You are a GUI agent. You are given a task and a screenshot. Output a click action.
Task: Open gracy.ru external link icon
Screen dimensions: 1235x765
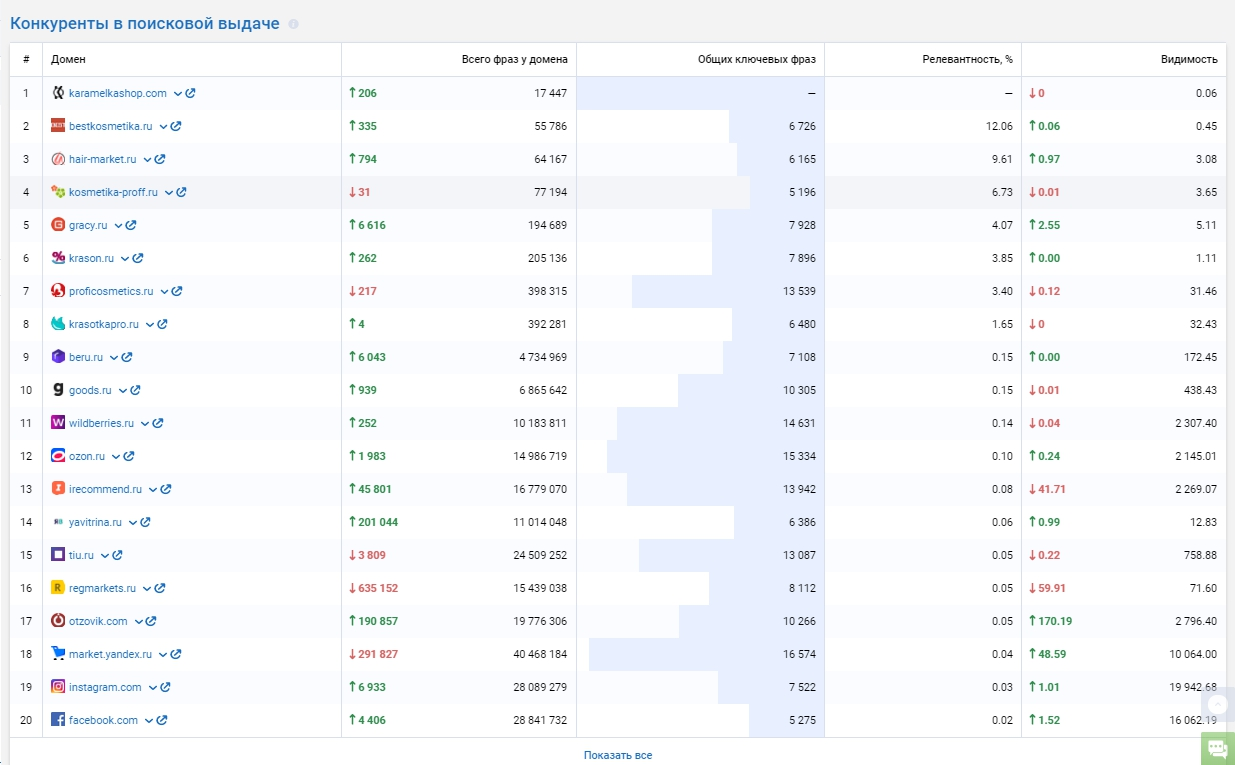[131, 225]
